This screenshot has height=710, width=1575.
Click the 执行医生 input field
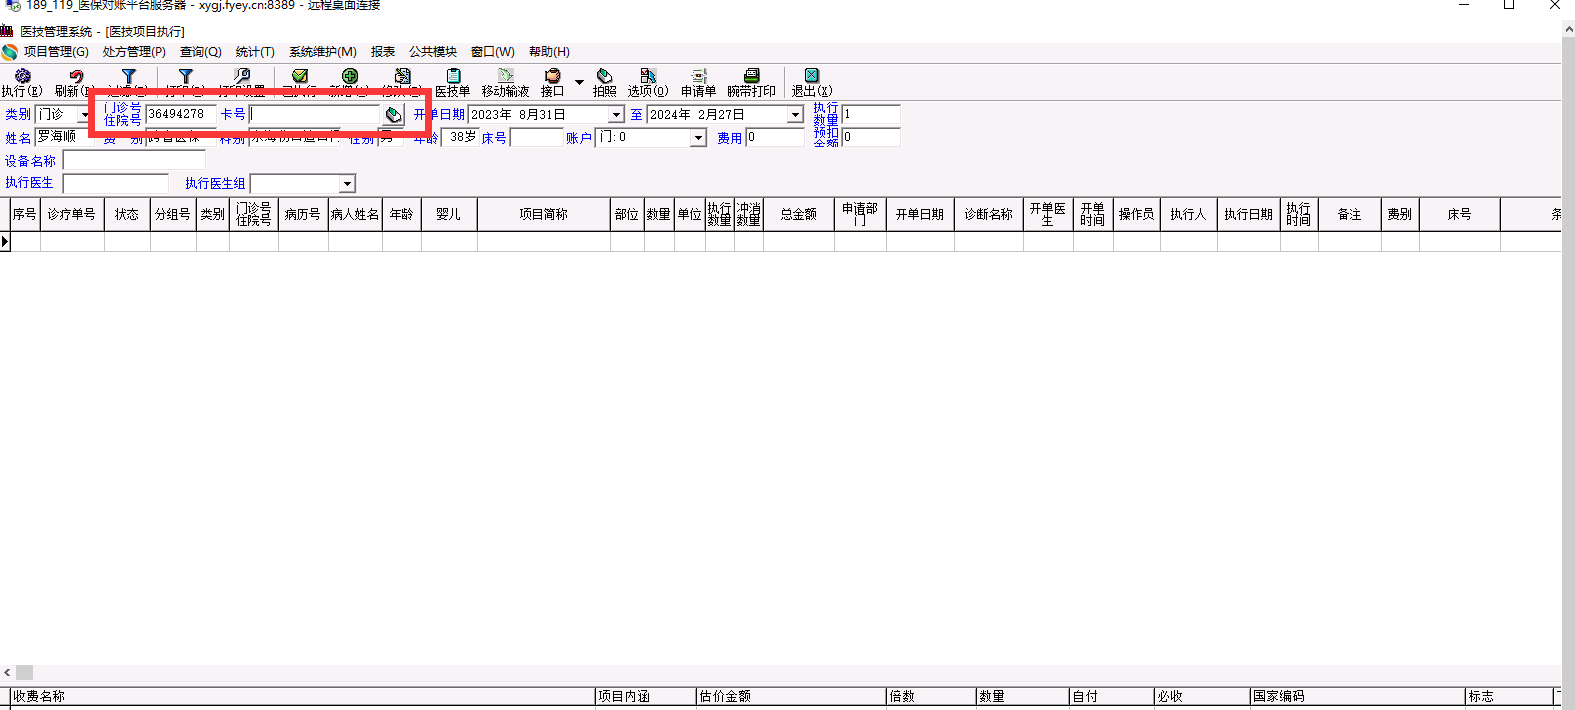116,184
